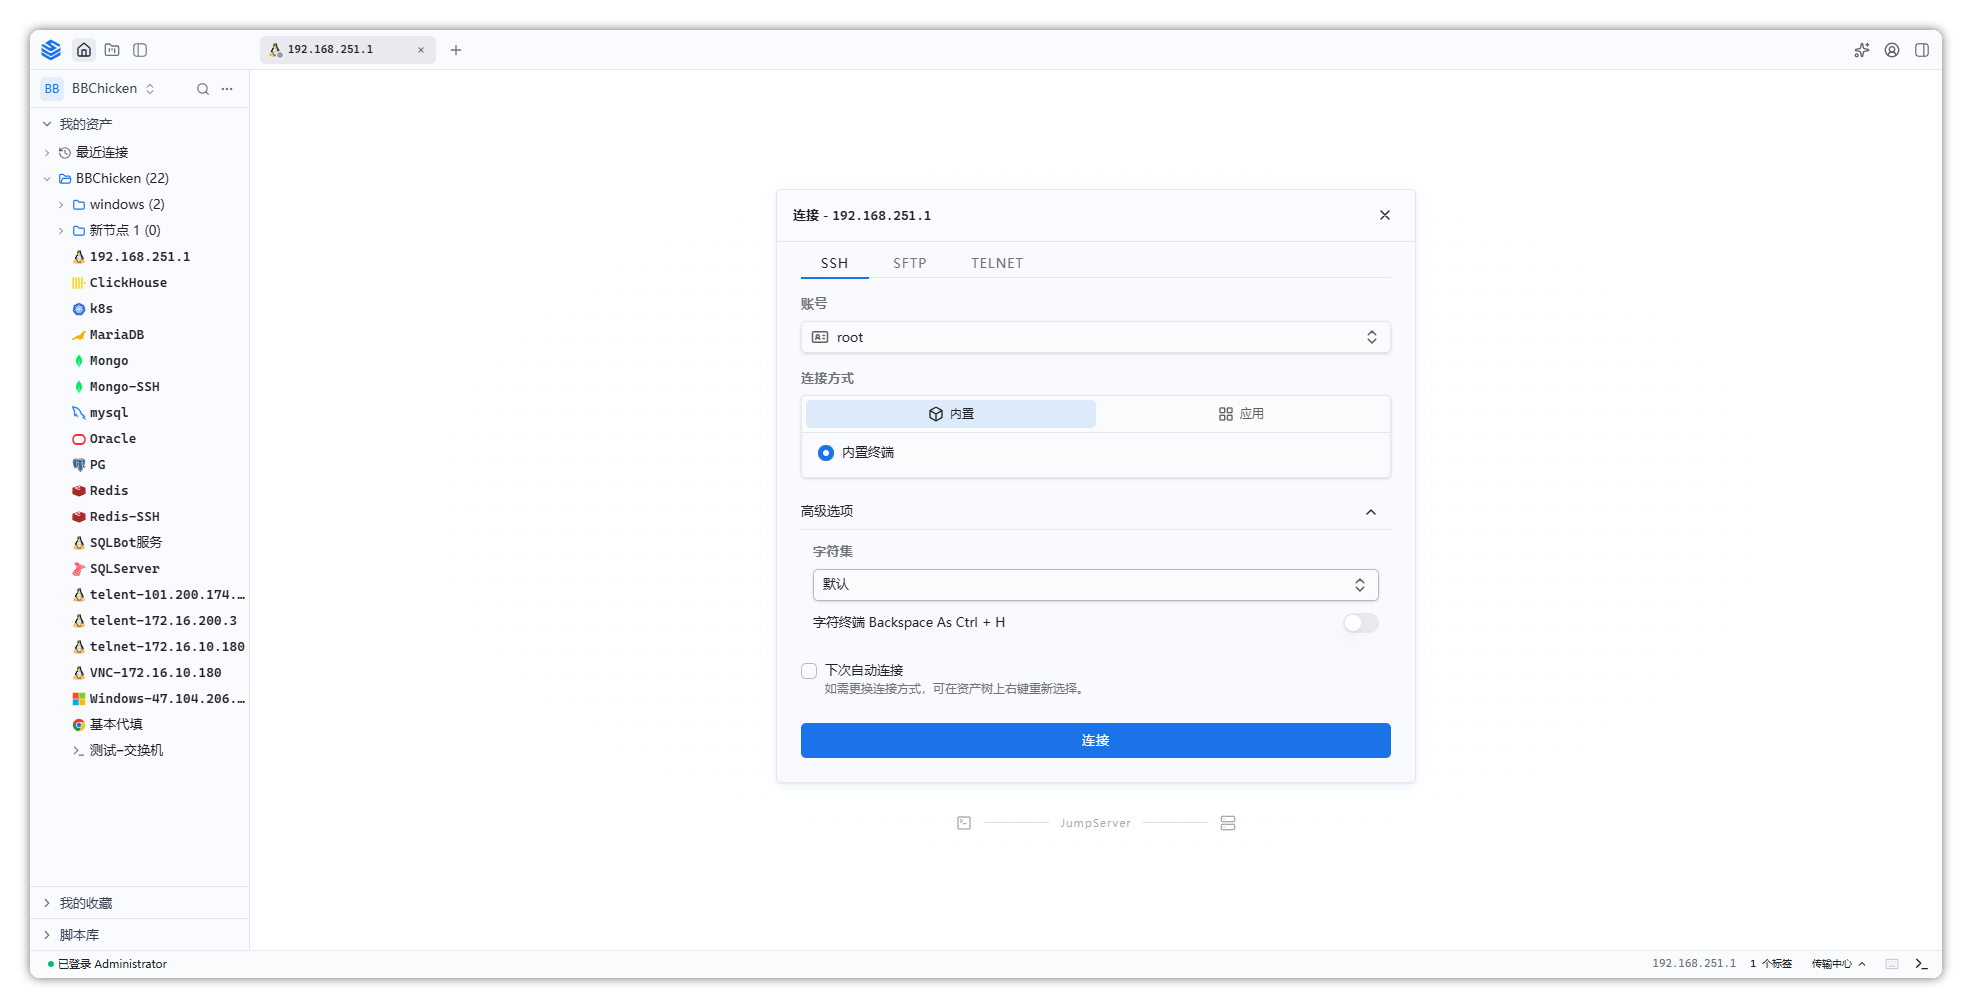The image size is (1972, 998).
Task: Select the SQLServer asset
Action: (x=124, y=569)
